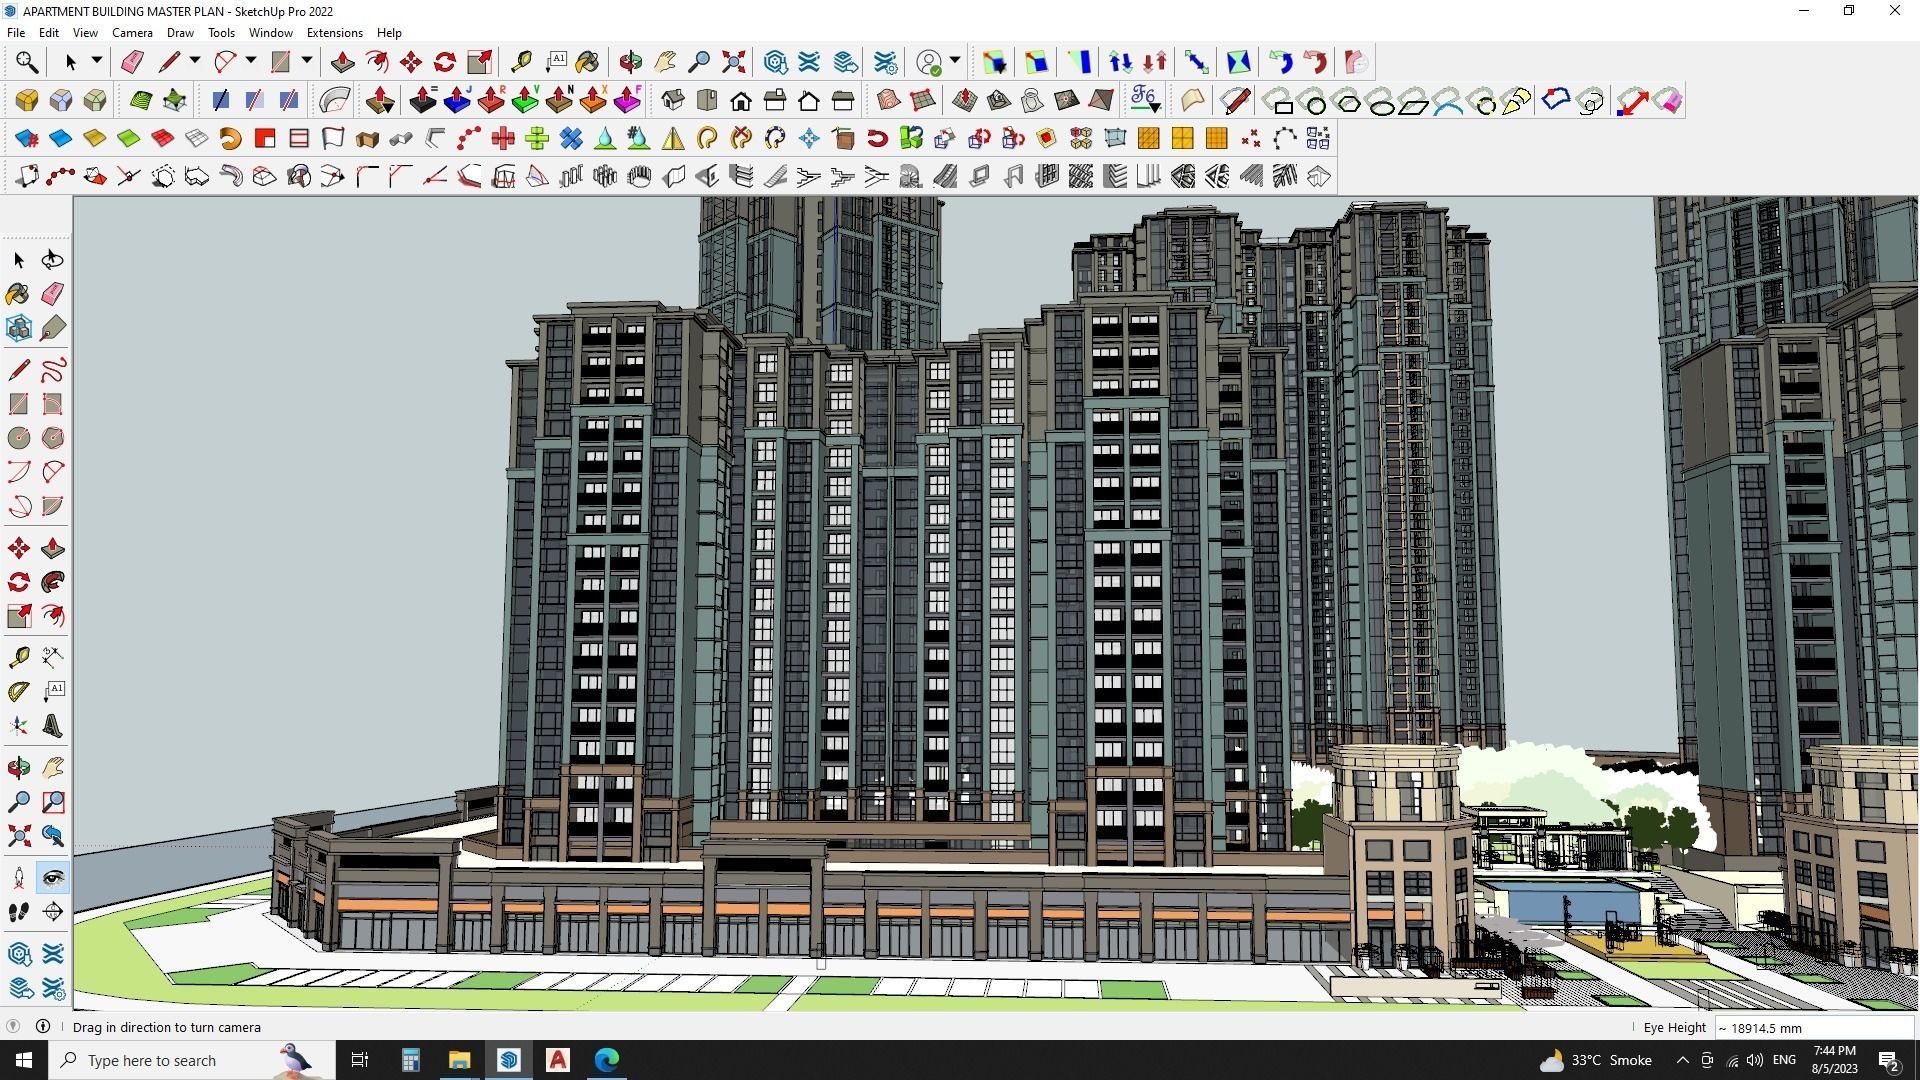Screen dimensions: 1920x1080
Task: Open the File menu
Action: point(16,33)
